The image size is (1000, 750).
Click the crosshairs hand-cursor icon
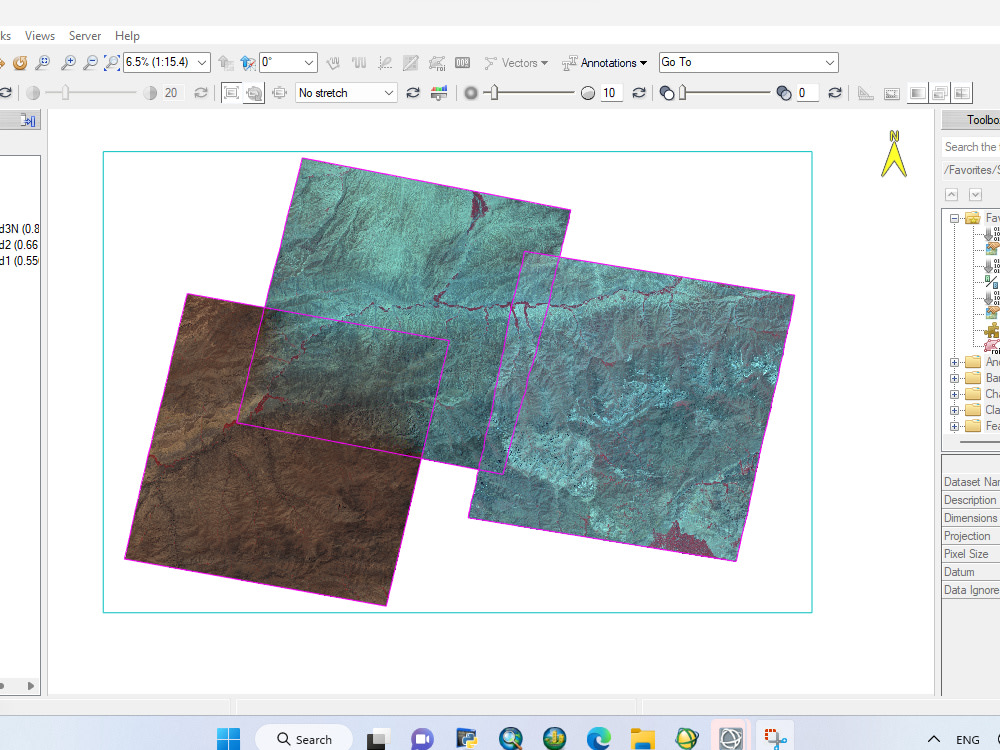pos(333,62)
